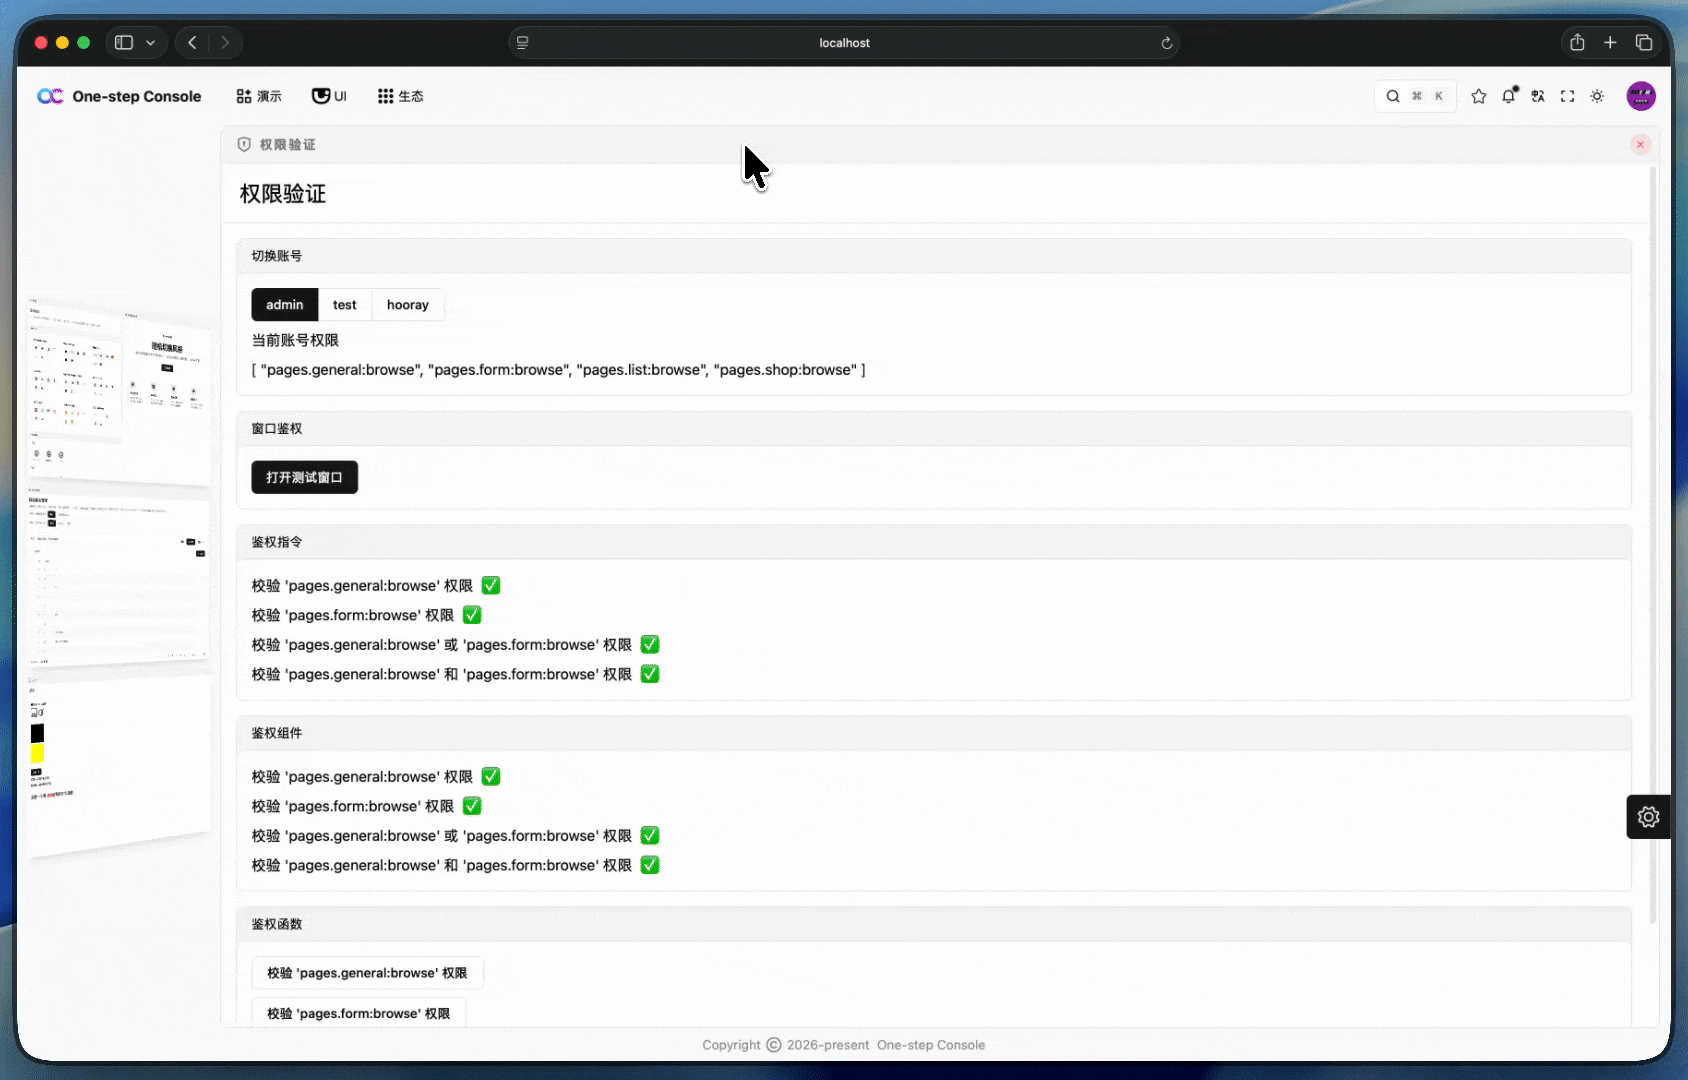Click the page settings icon in address bar
This screenshot has height=1080, width=1688.
click(x=522, y=43)
